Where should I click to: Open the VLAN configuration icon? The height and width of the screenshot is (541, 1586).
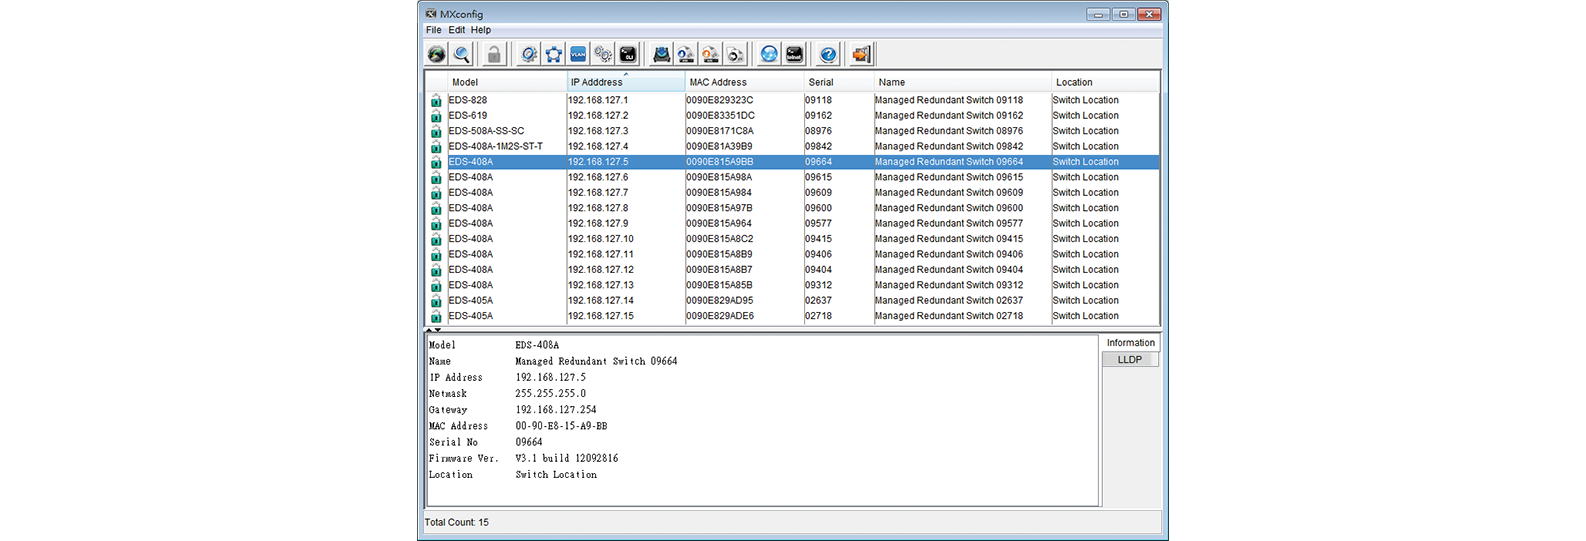[x=578, y=55]
